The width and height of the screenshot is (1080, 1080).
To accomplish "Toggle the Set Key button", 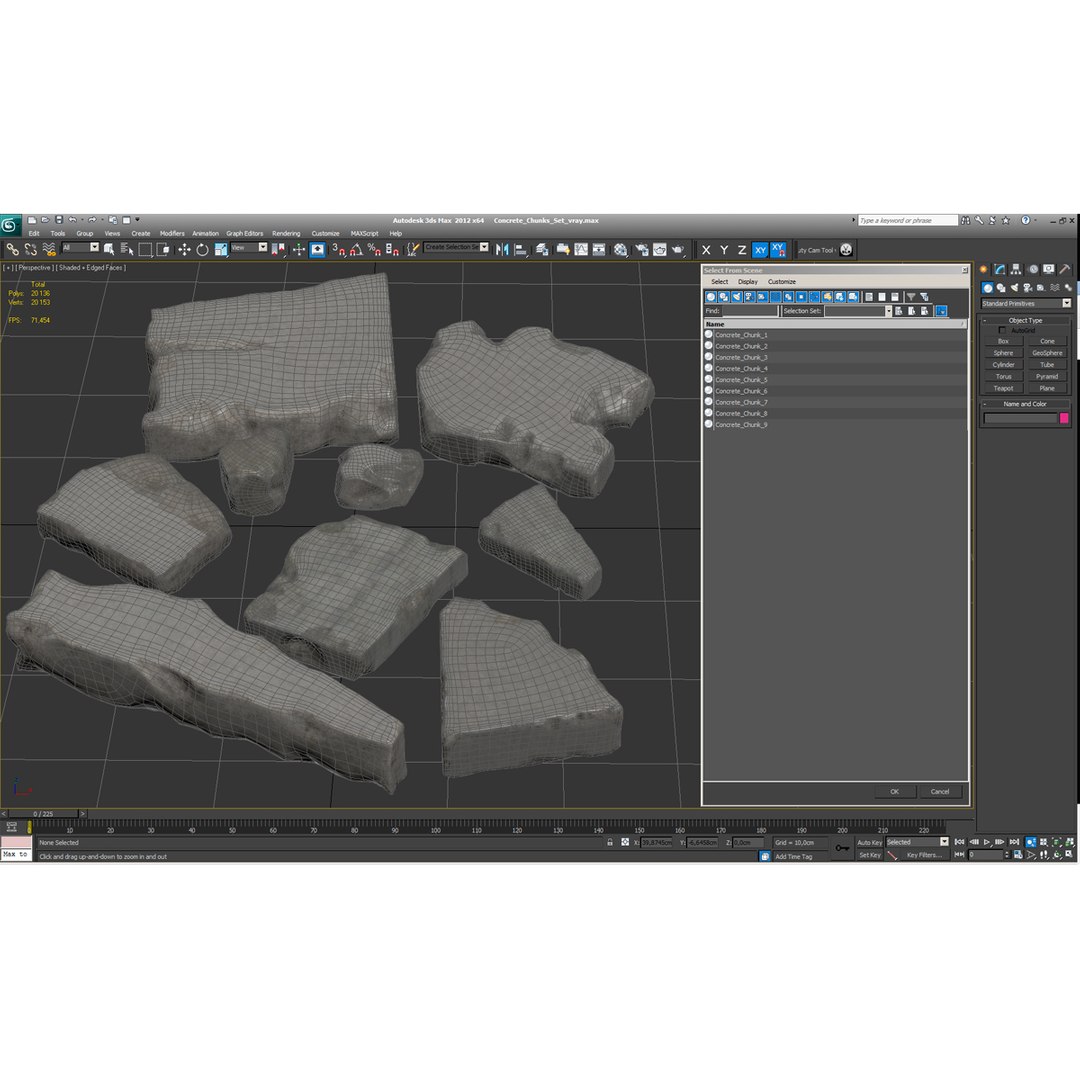I will click(x=869, y=855).
